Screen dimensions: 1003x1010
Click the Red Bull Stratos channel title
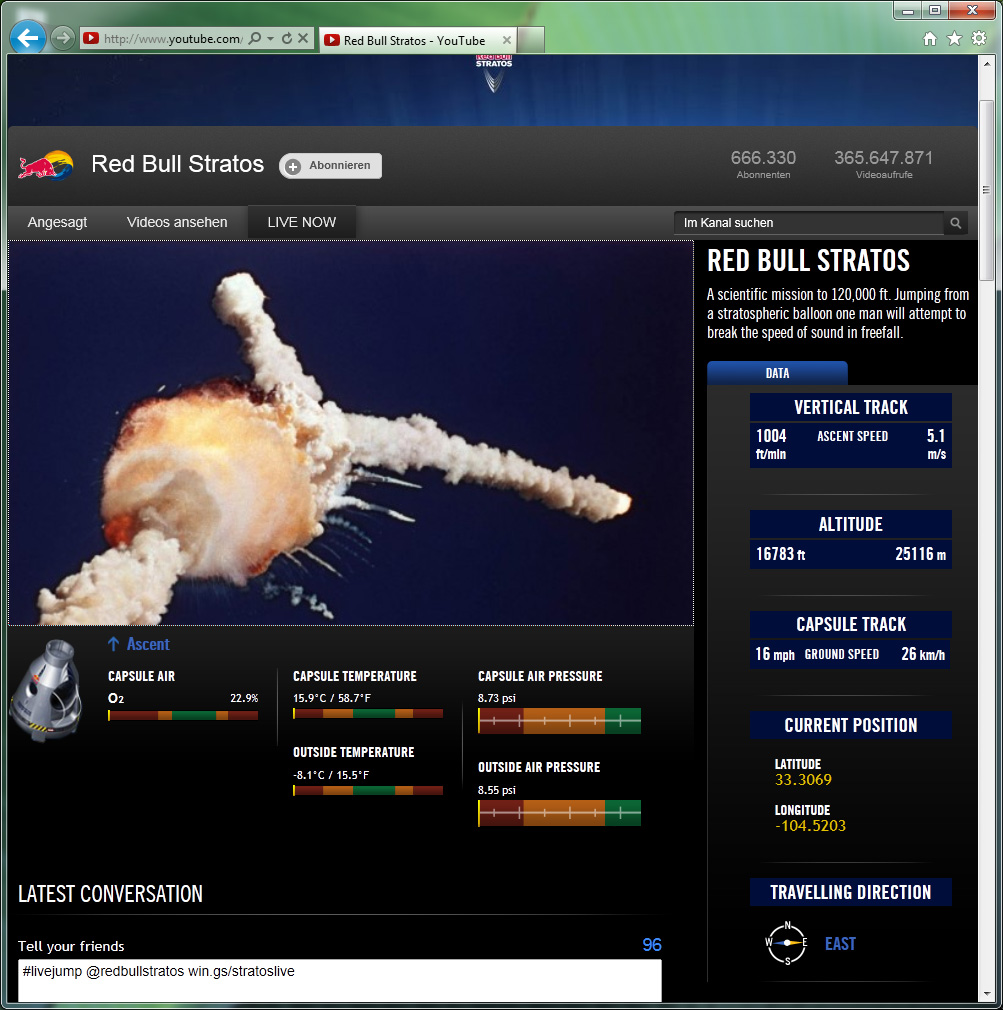177,164
